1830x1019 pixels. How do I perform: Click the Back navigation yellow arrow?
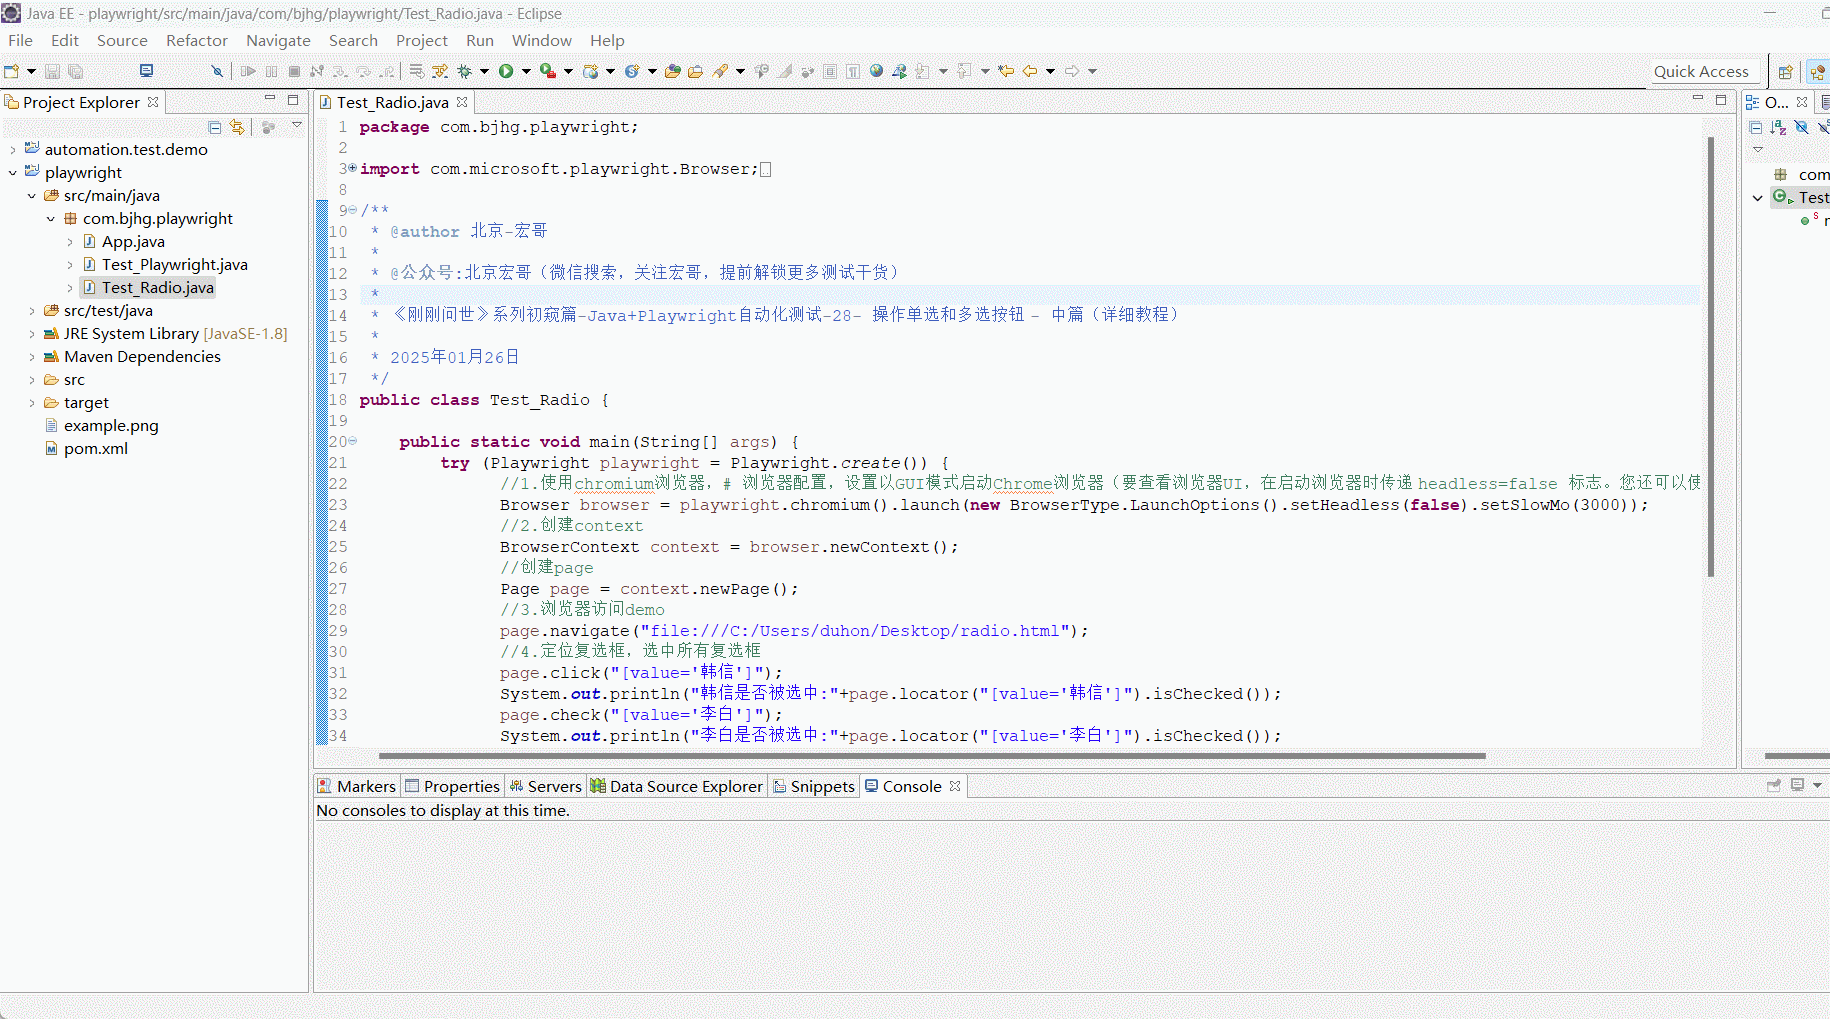[1029, 71]
